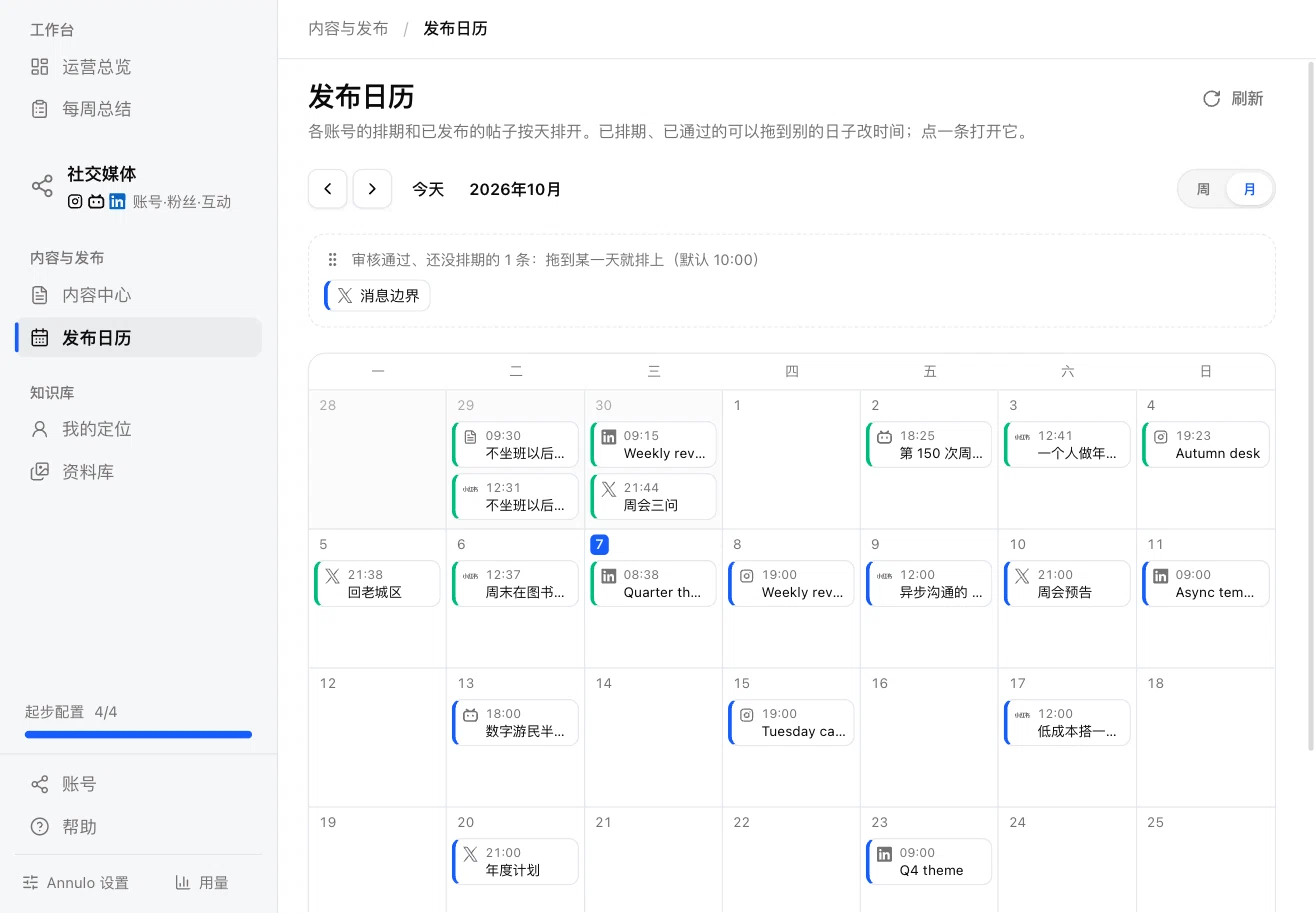Click the 运营总览 dashboard grid icon
The image size is (1316, 913).
click(40, 67)
